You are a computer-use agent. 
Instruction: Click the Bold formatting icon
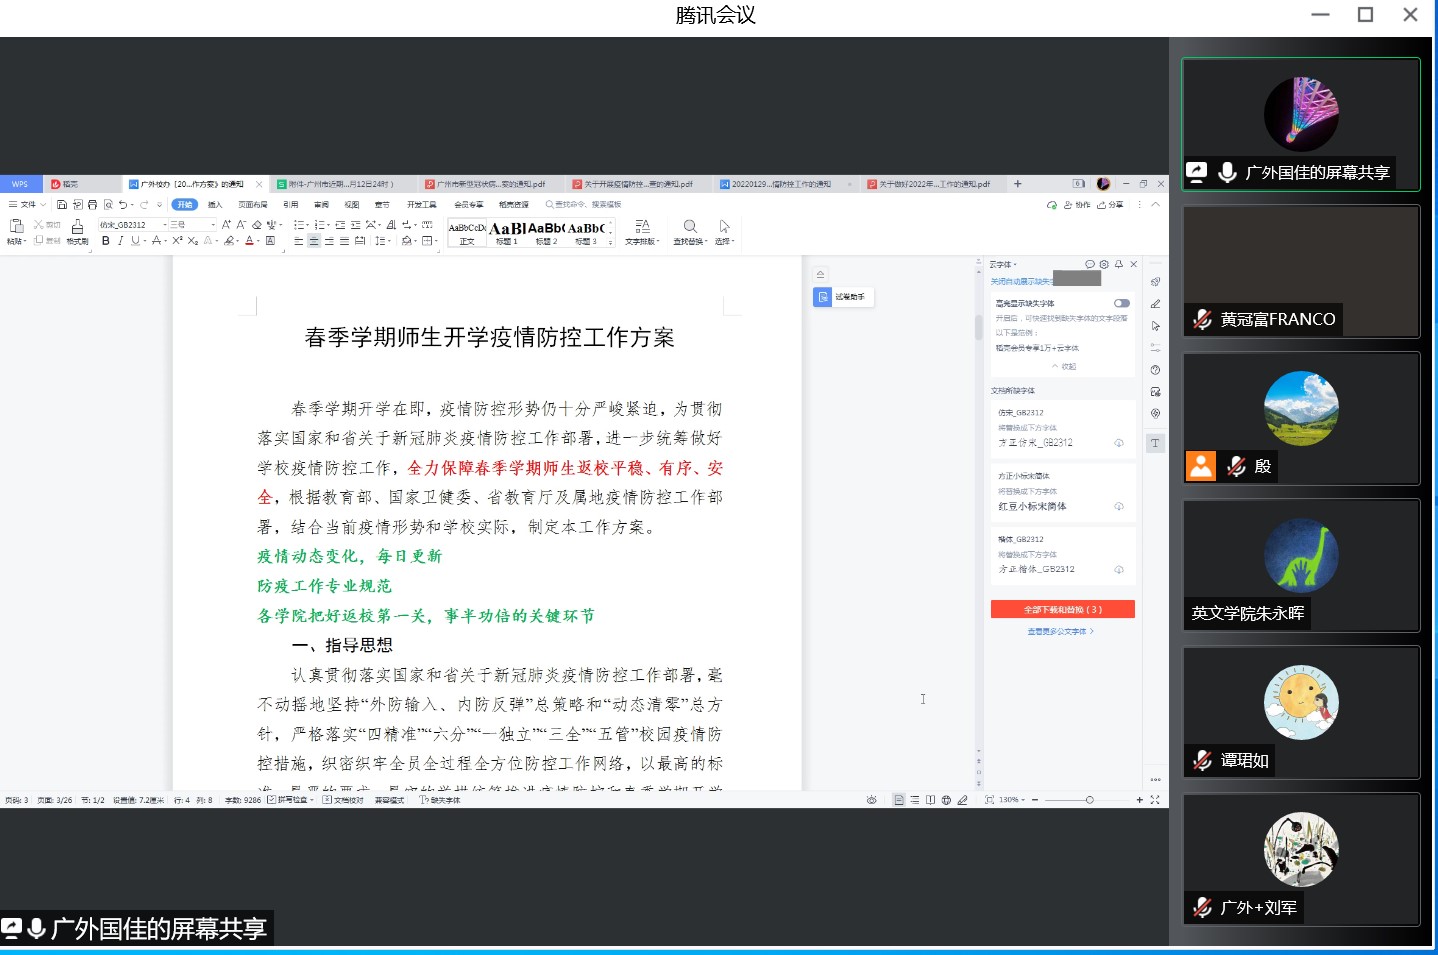[106, 241]
